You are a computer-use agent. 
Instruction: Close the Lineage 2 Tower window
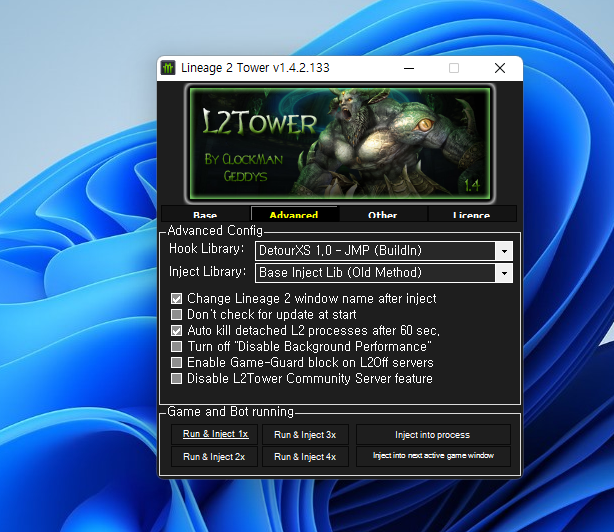coord(499,68)
